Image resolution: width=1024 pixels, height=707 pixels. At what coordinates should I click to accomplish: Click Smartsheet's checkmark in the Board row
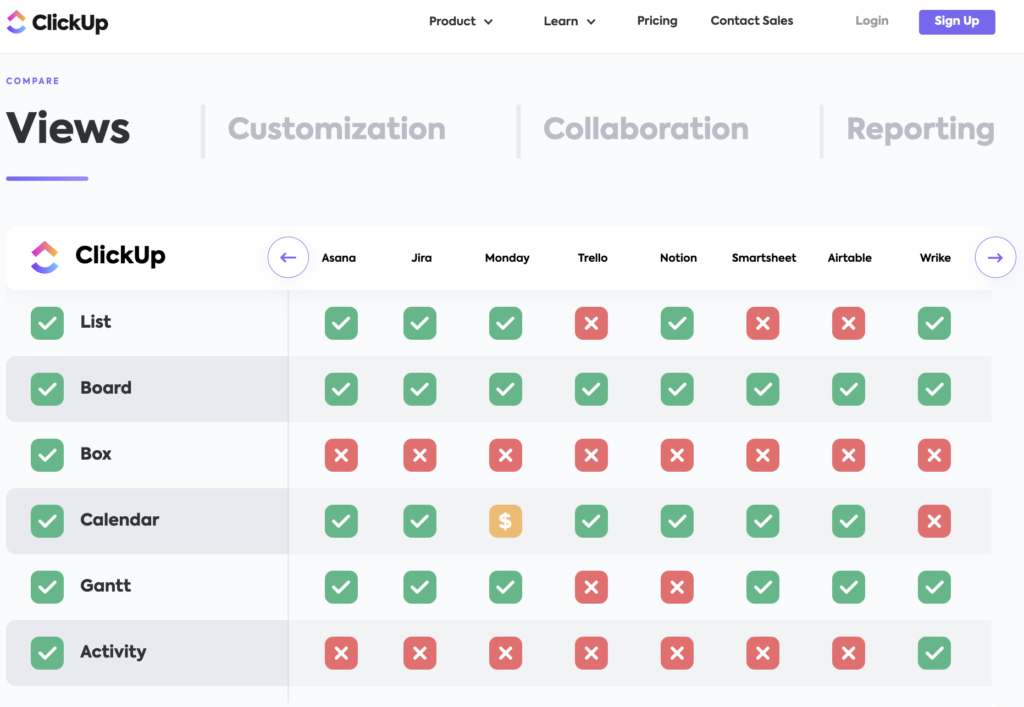(763, 389)
